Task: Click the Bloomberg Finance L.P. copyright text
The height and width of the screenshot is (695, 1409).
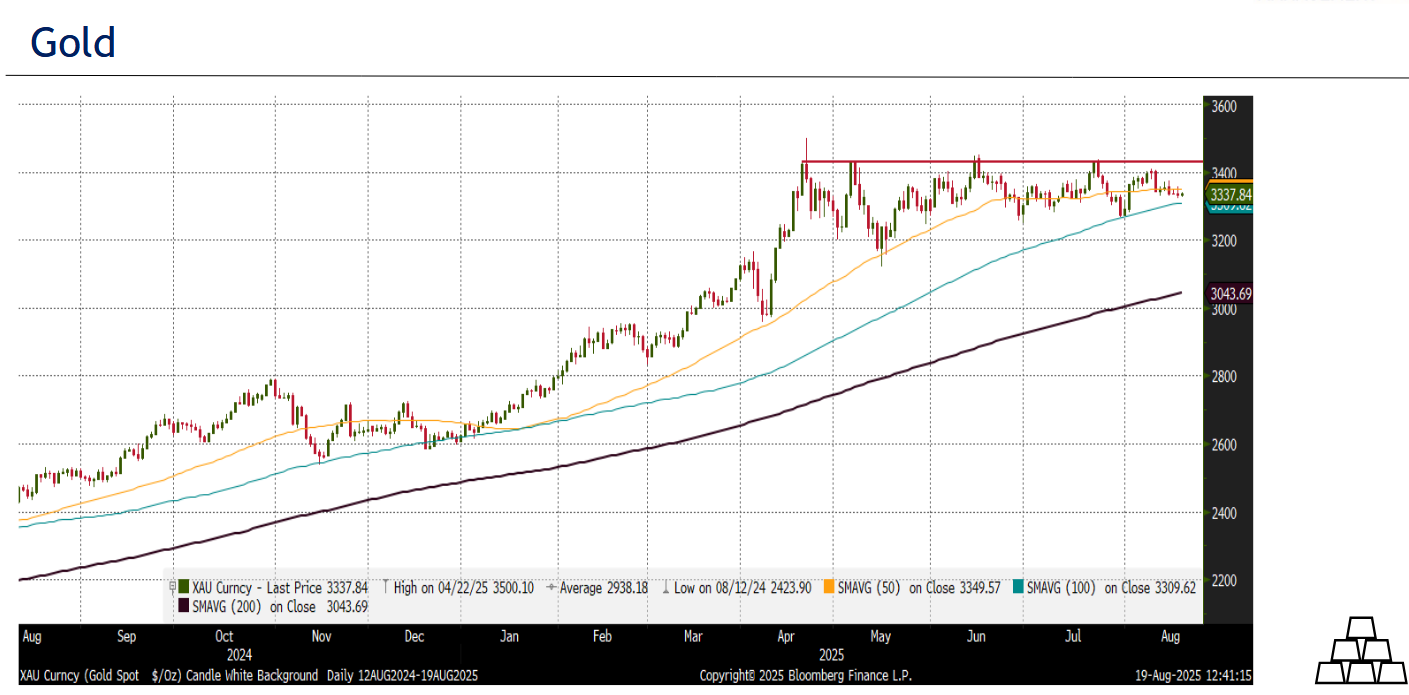Action: (805, 676)
